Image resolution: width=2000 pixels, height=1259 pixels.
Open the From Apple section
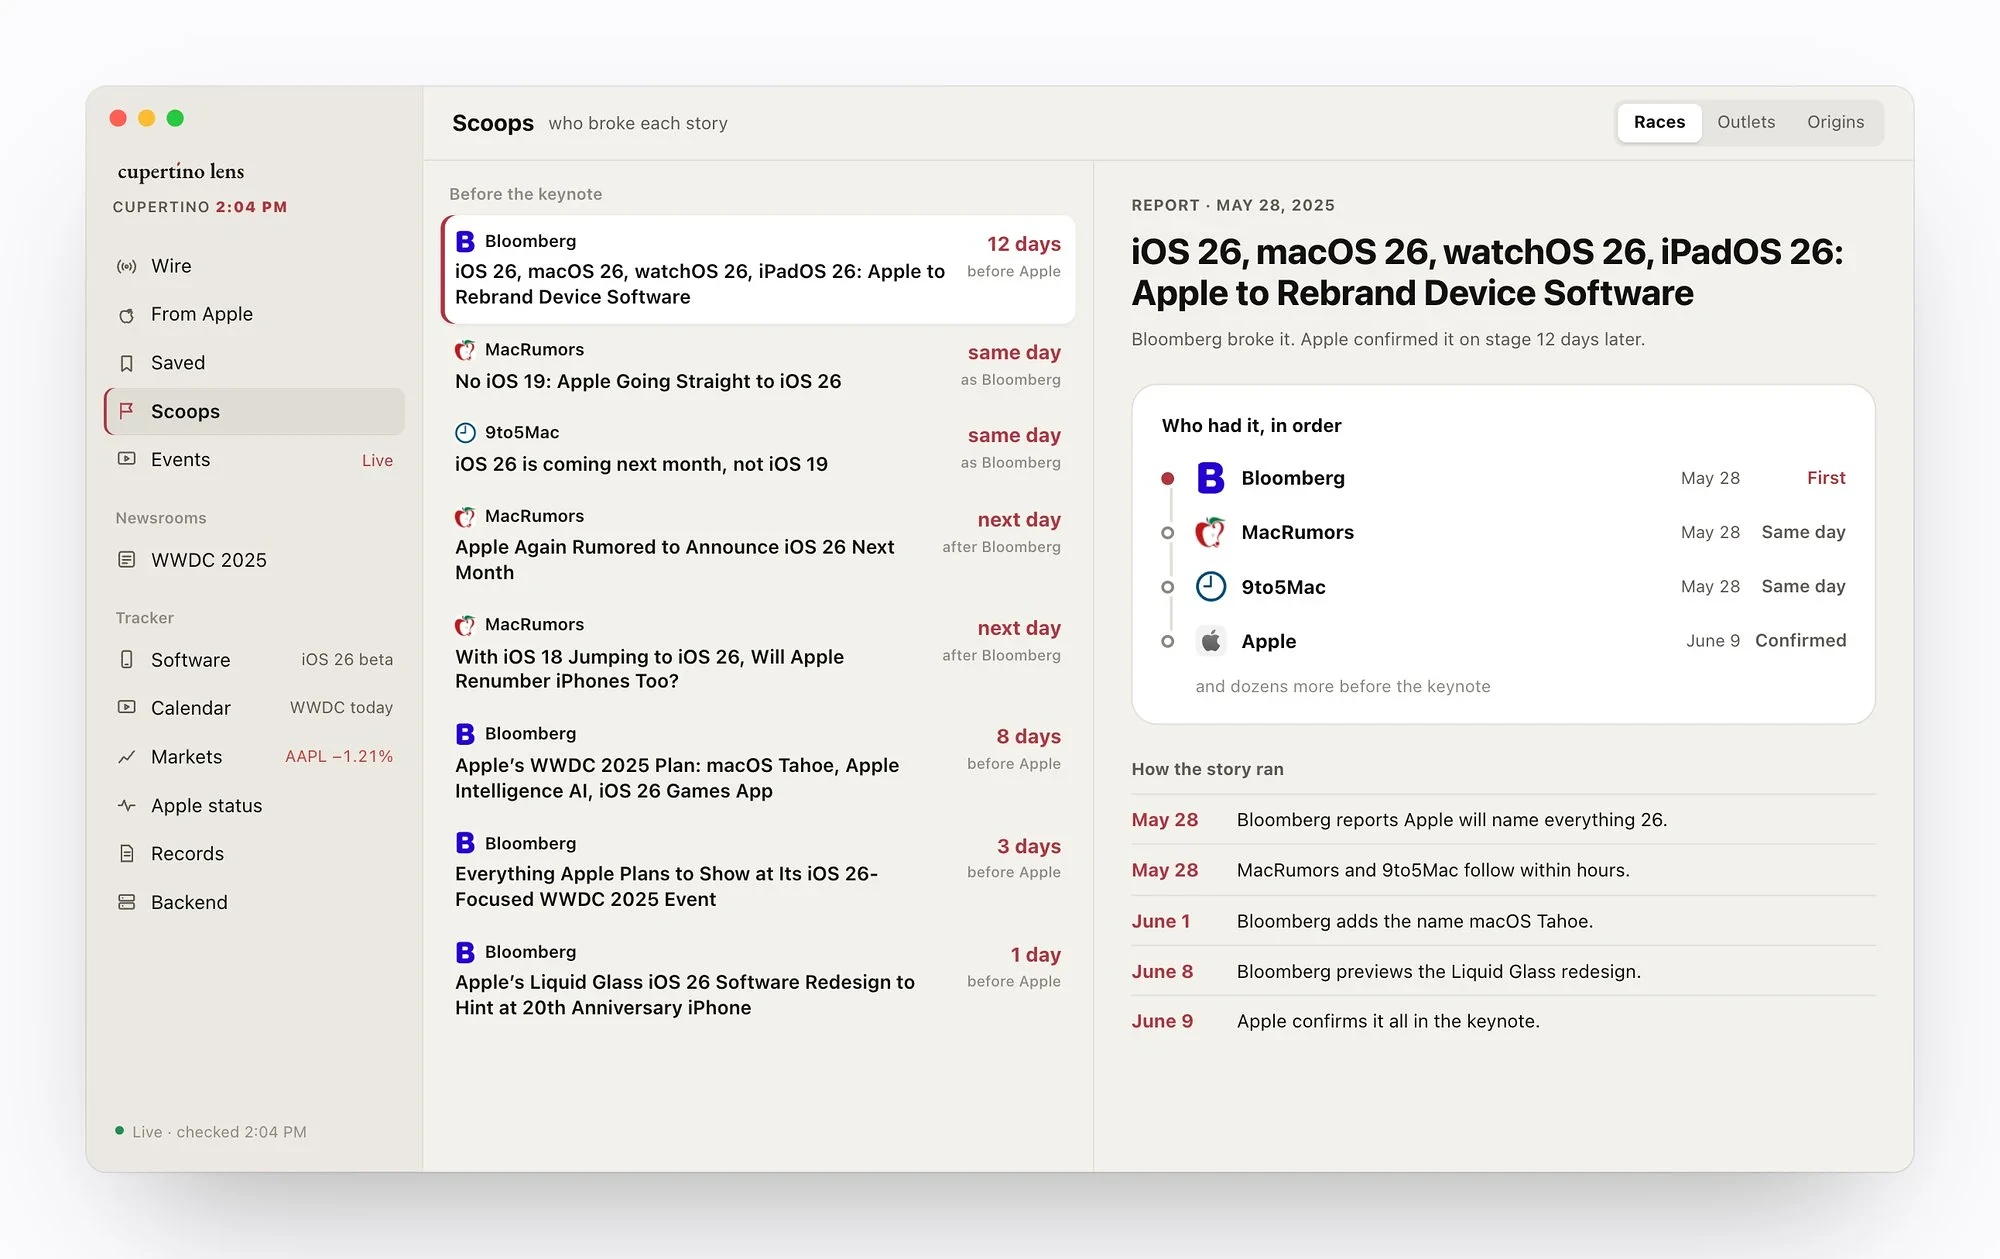255,315
